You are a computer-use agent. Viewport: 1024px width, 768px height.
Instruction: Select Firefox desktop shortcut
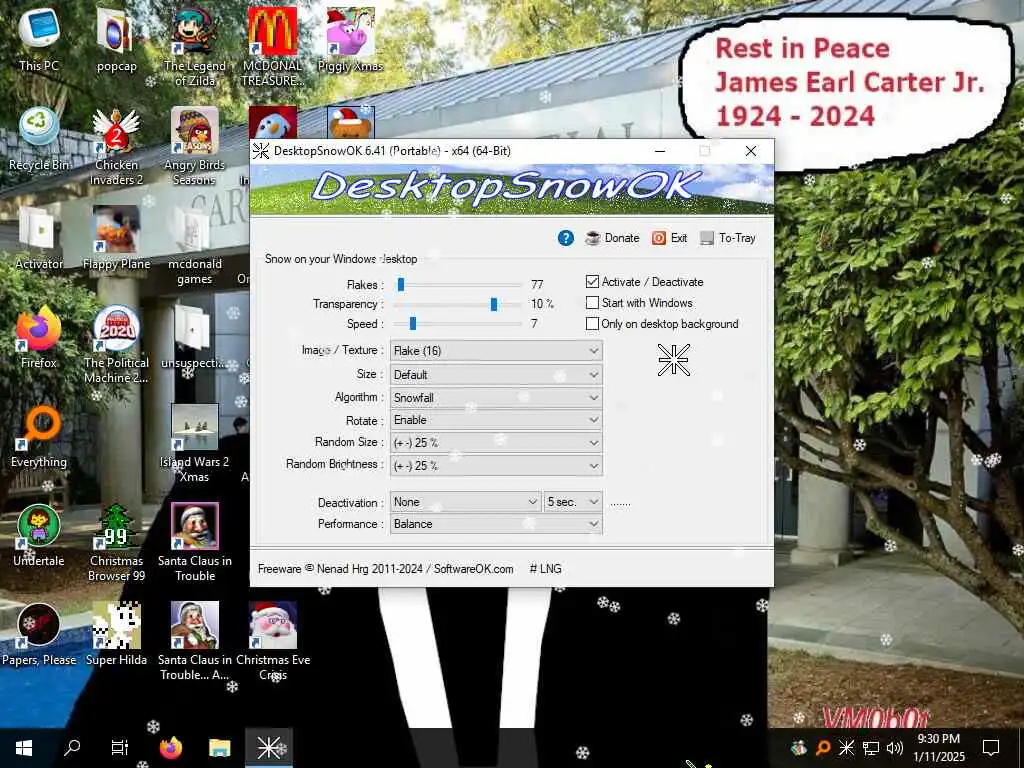39,337
